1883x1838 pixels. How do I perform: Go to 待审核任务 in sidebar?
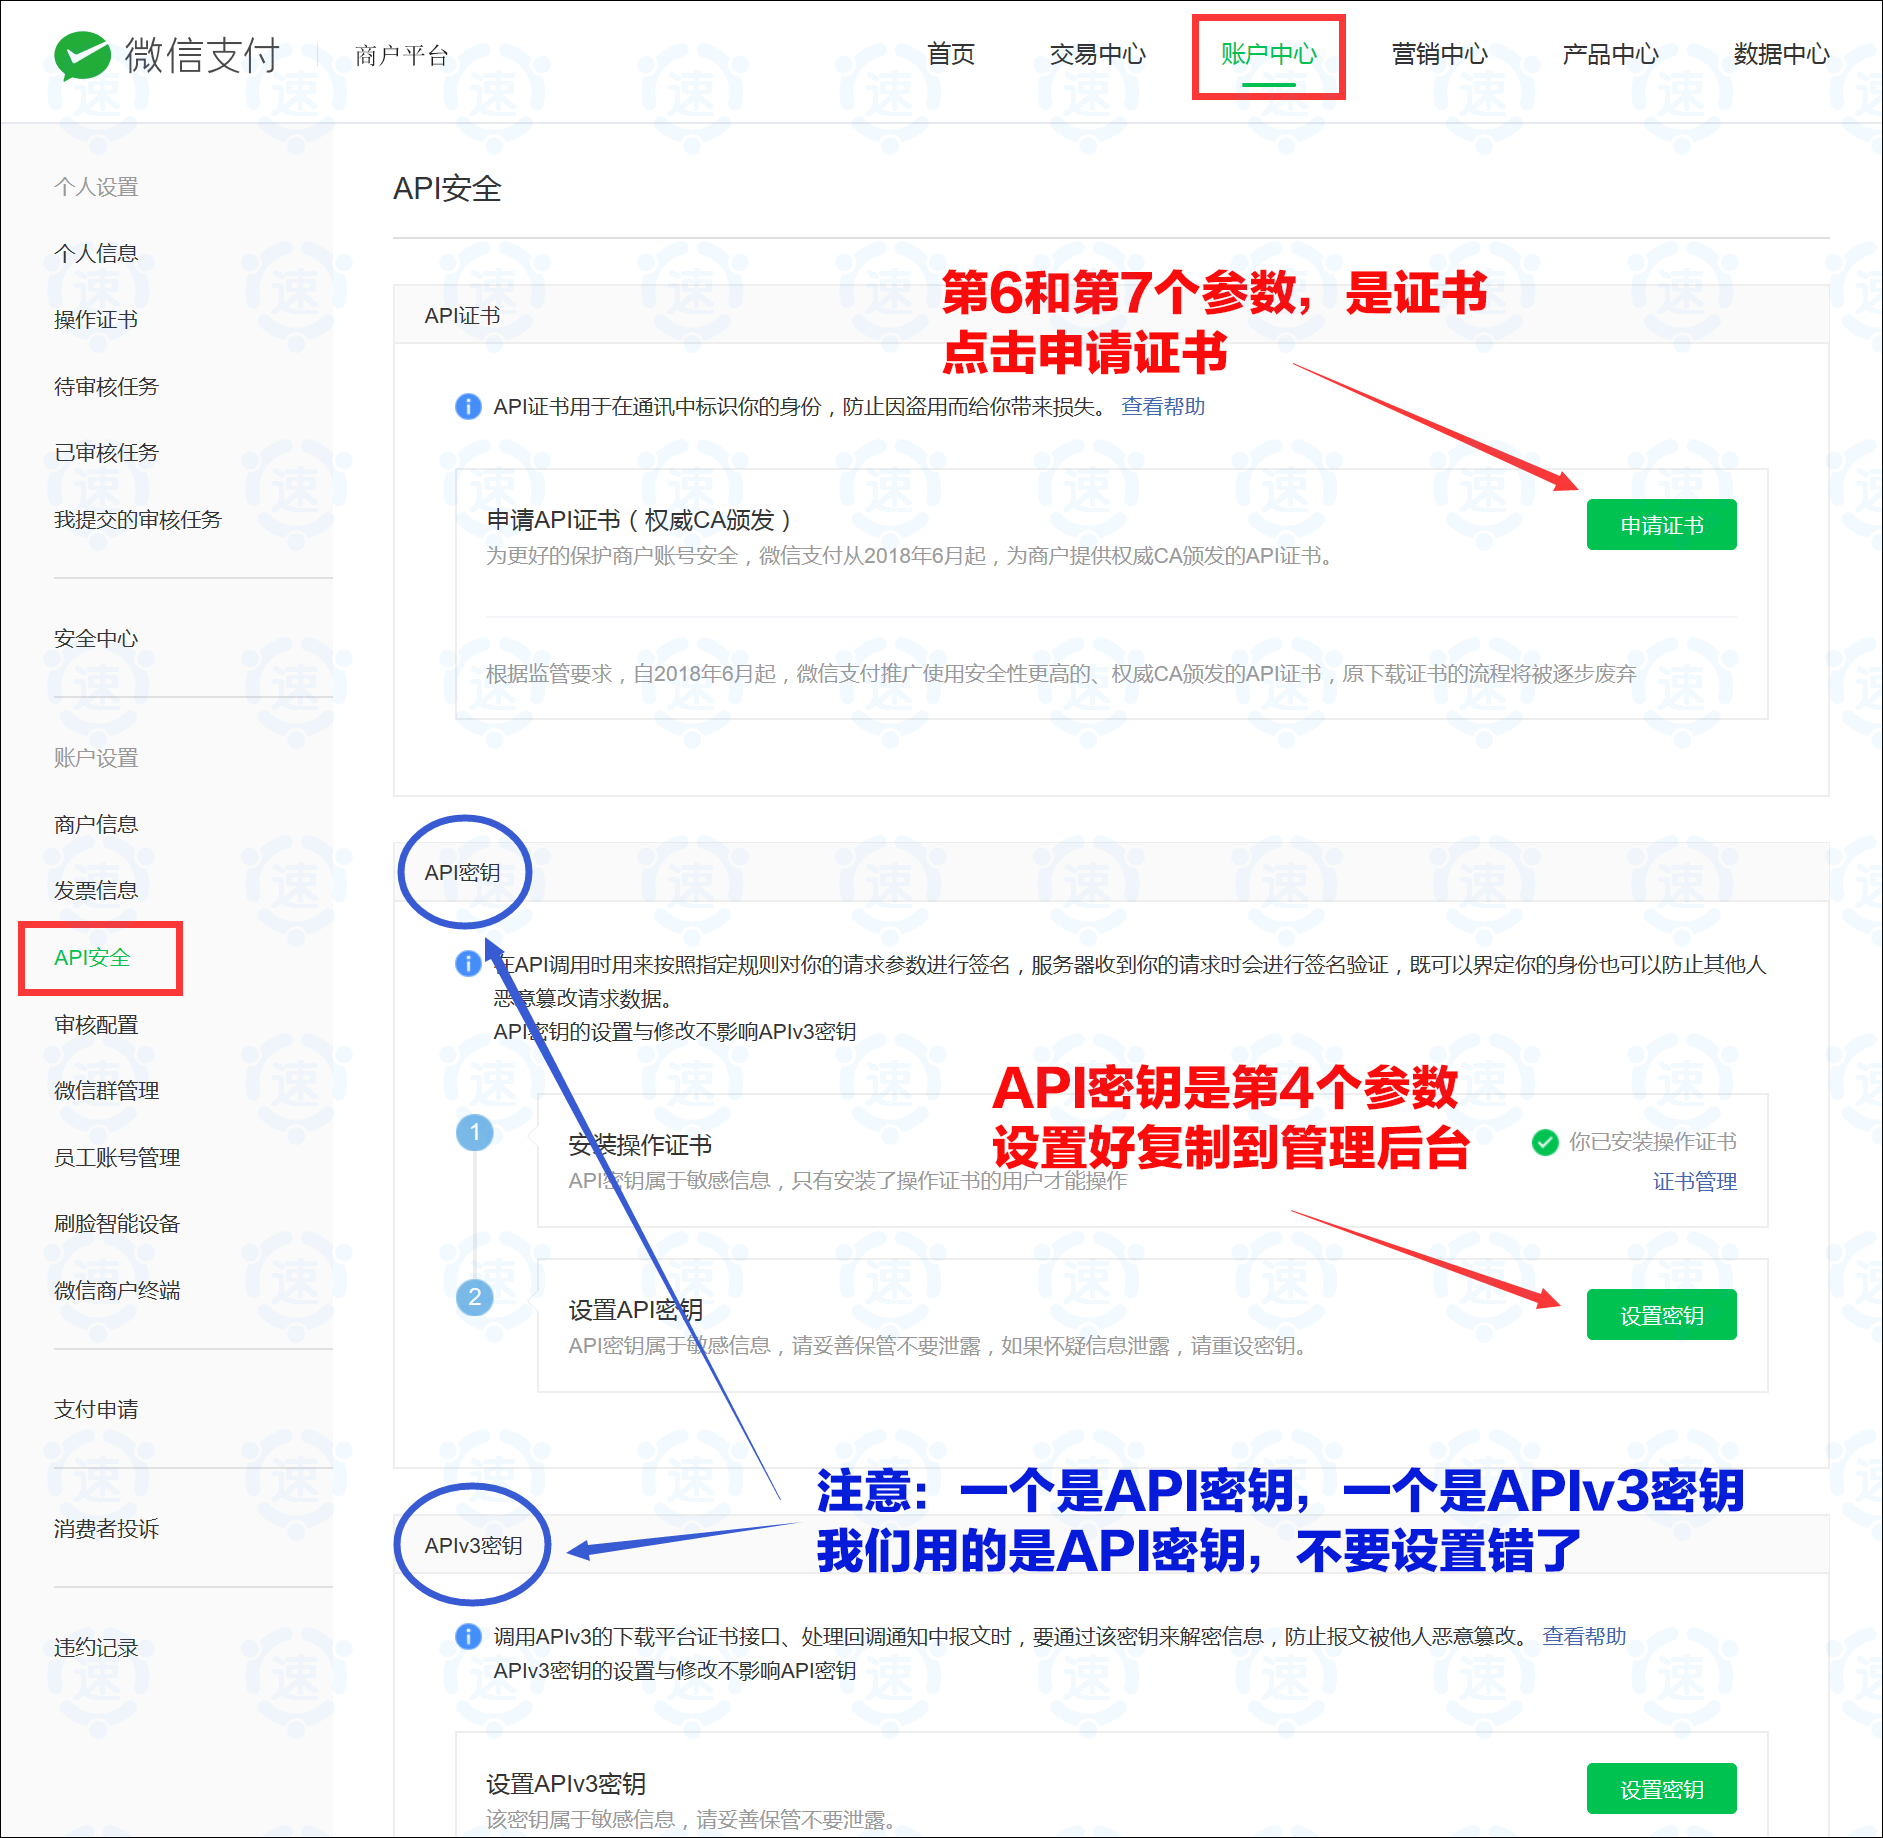106,387
